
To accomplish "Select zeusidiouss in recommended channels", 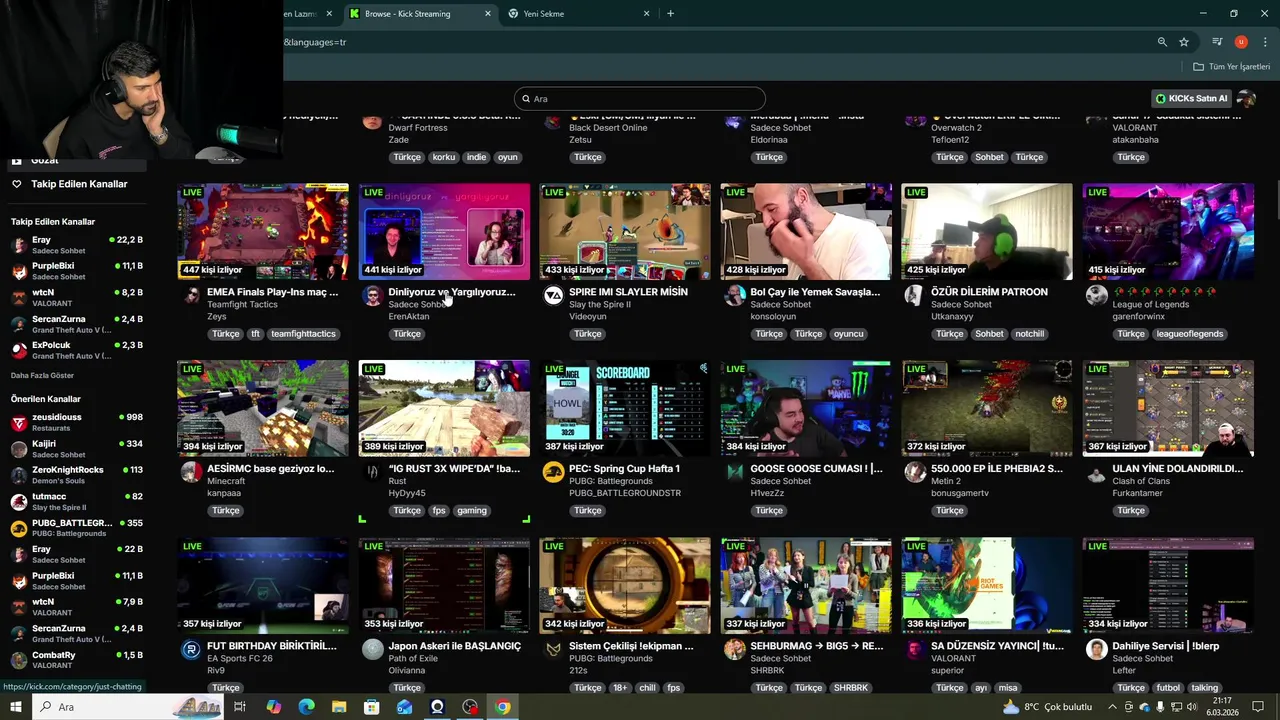I will click(x=75, y=422).
